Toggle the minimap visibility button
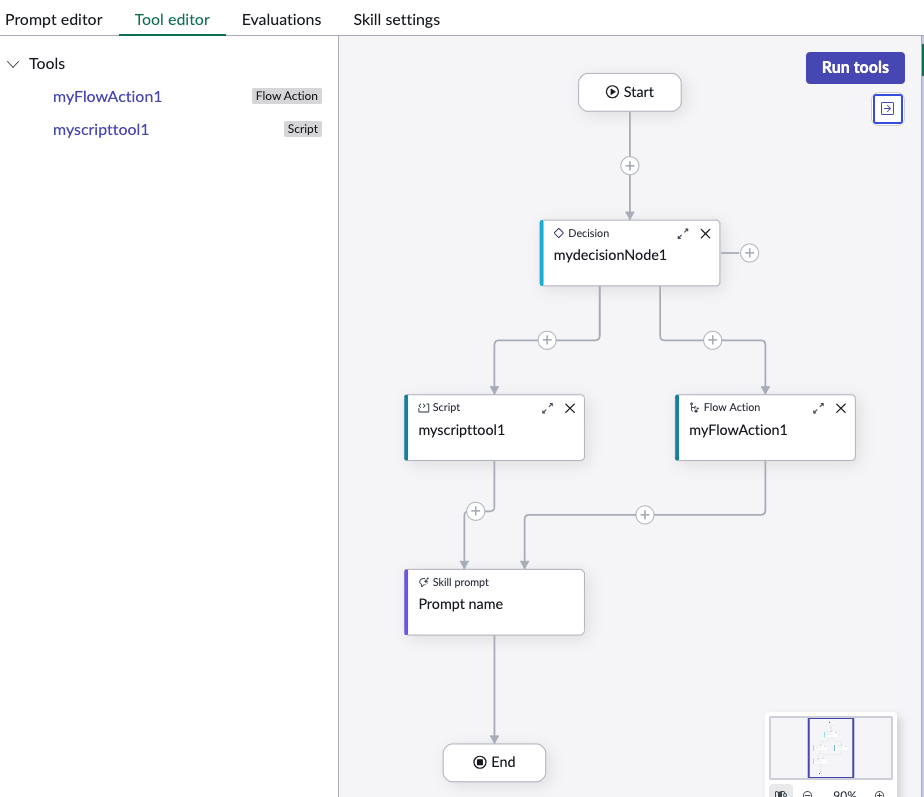Screen dimensions: 924x797 tap(781, 793)
